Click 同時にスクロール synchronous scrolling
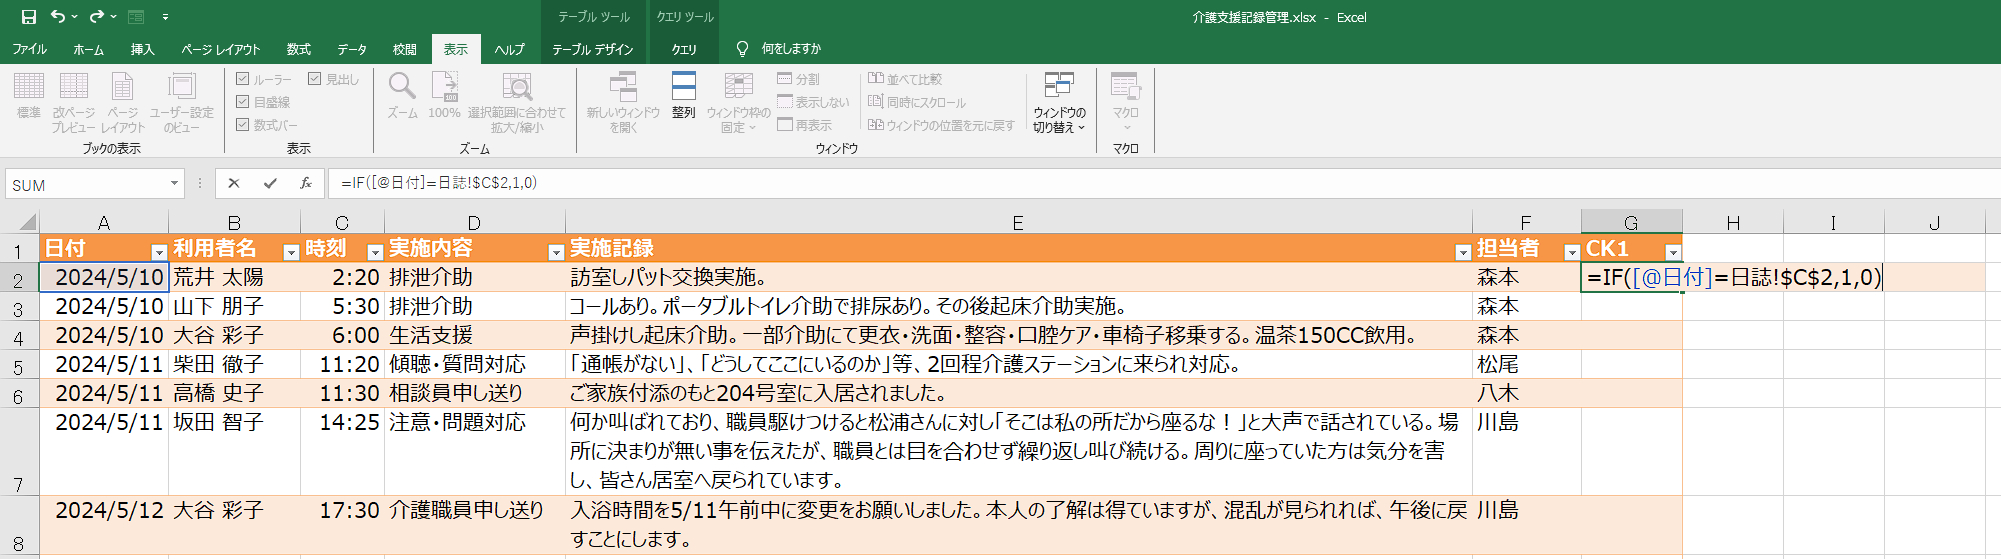Screen dimensions: 2001x559 coord(917,102)
